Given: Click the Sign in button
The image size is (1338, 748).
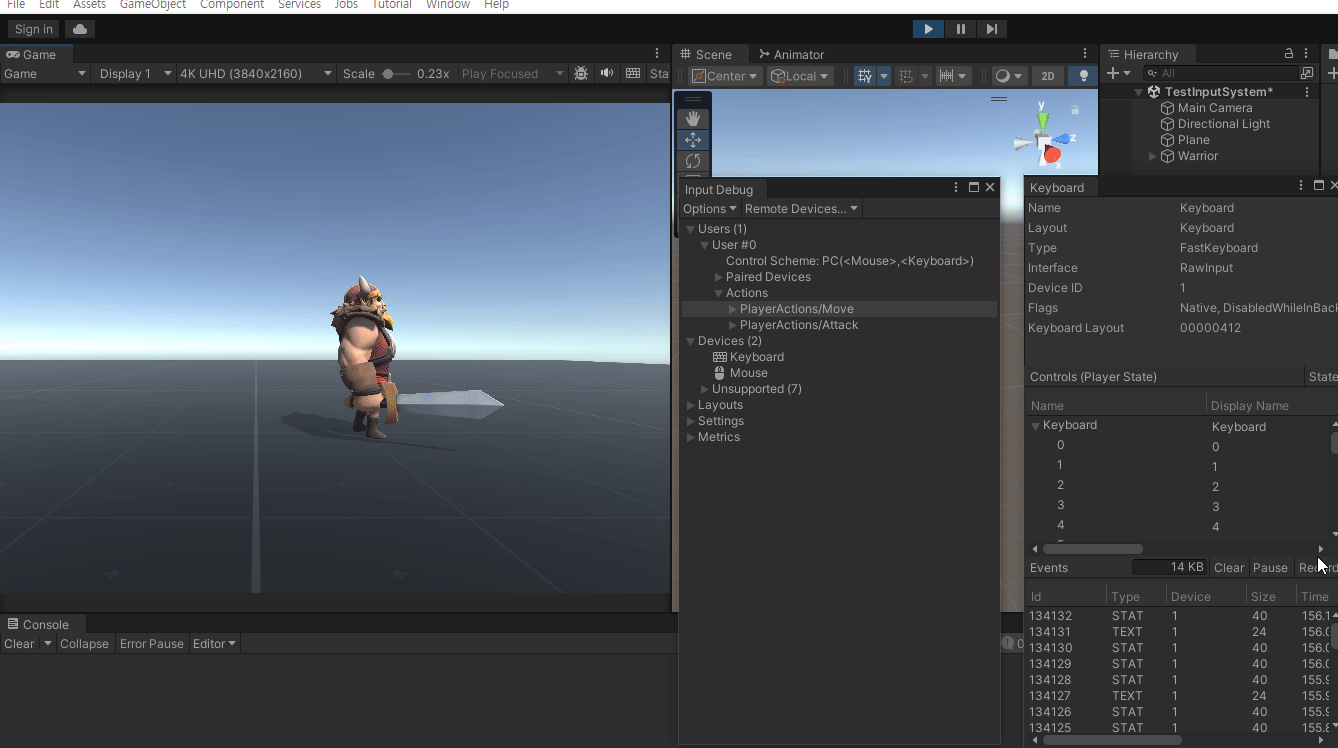Looking at the screenshot, I should point(34,29).
